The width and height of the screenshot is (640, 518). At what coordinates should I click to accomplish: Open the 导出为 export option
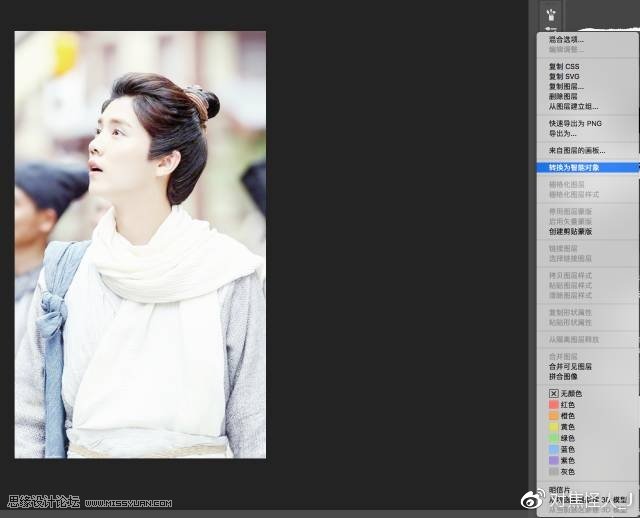tap(562, 133)
